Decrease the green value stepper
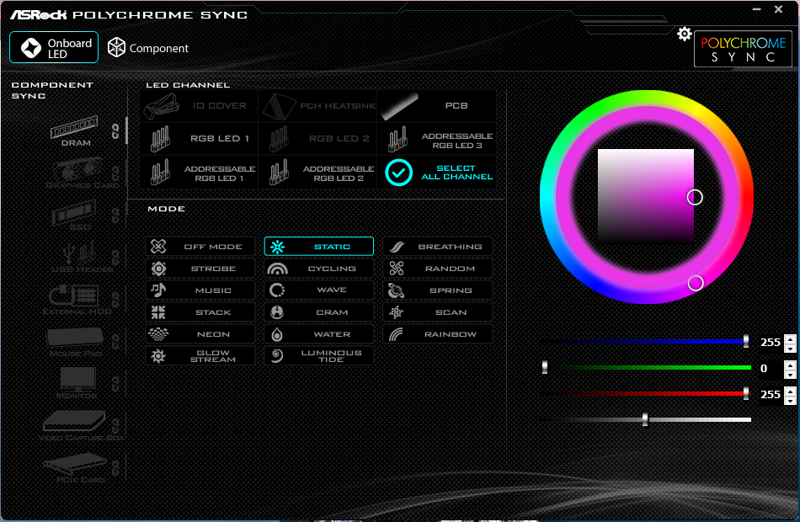 pyautogui.click(x=790, y=374)
